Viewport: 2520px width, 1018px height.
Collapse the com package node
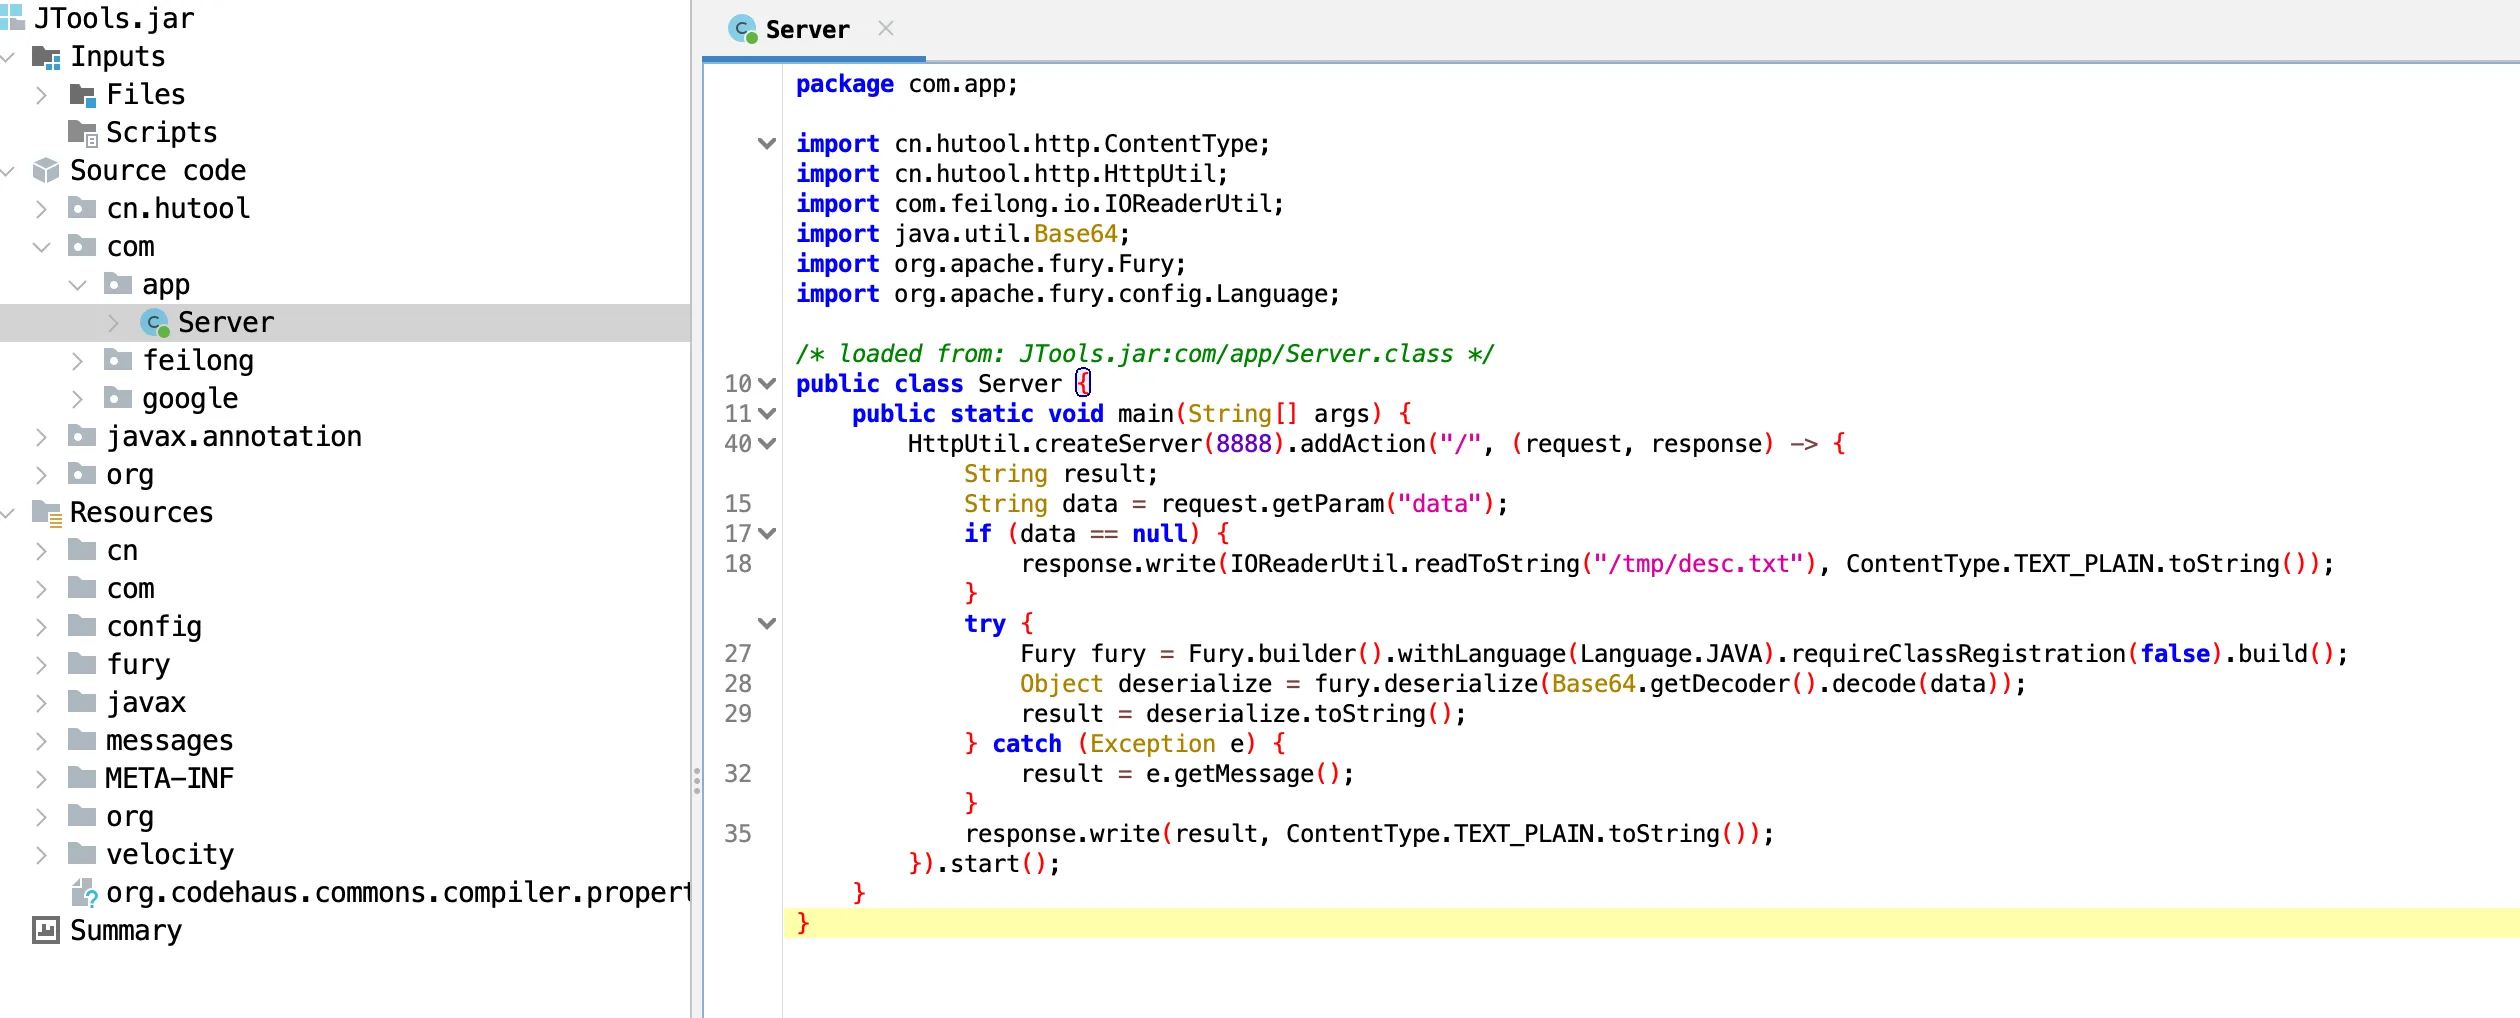pos(41,247)
